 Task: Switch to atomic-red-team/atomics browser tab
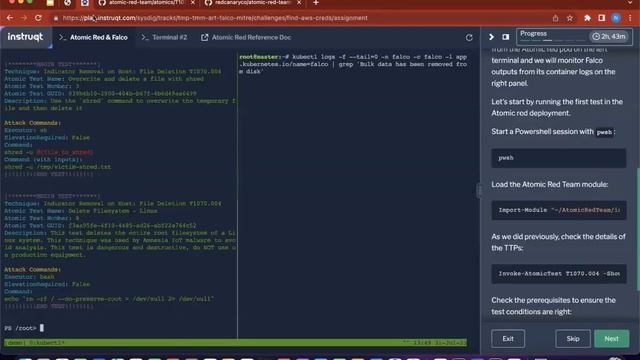pos(146,3)
